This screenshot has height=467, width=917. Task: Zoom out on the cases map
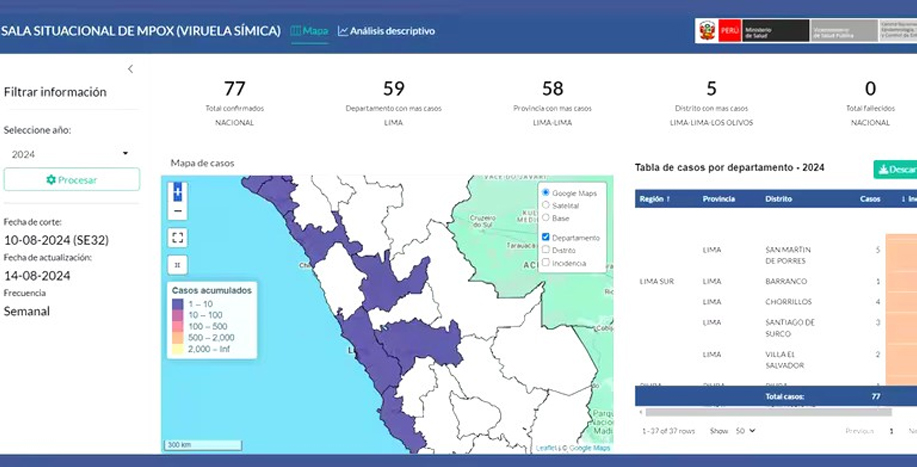click(178, 211)
